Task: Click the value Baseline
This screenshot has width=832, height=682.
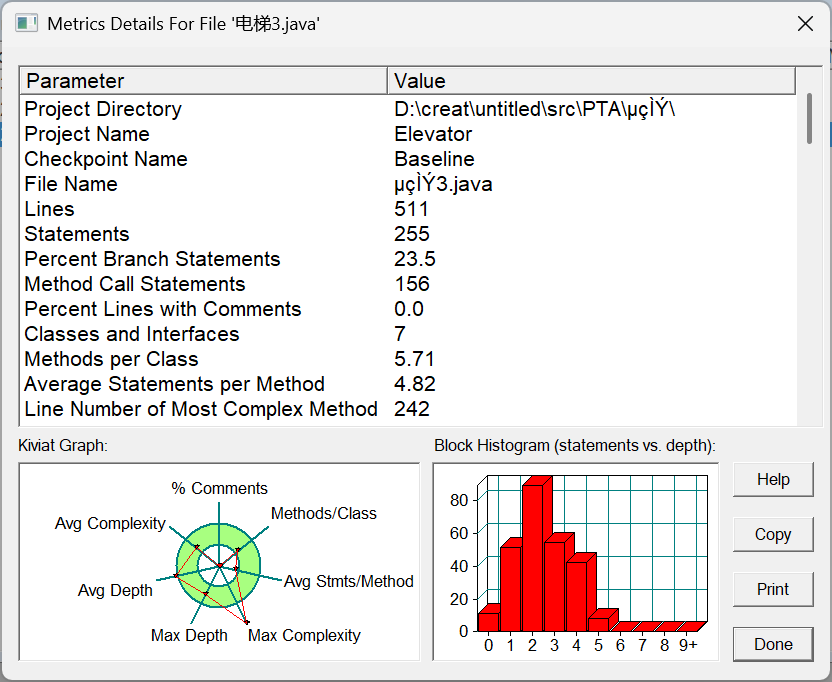Action: tap(434, 159)
